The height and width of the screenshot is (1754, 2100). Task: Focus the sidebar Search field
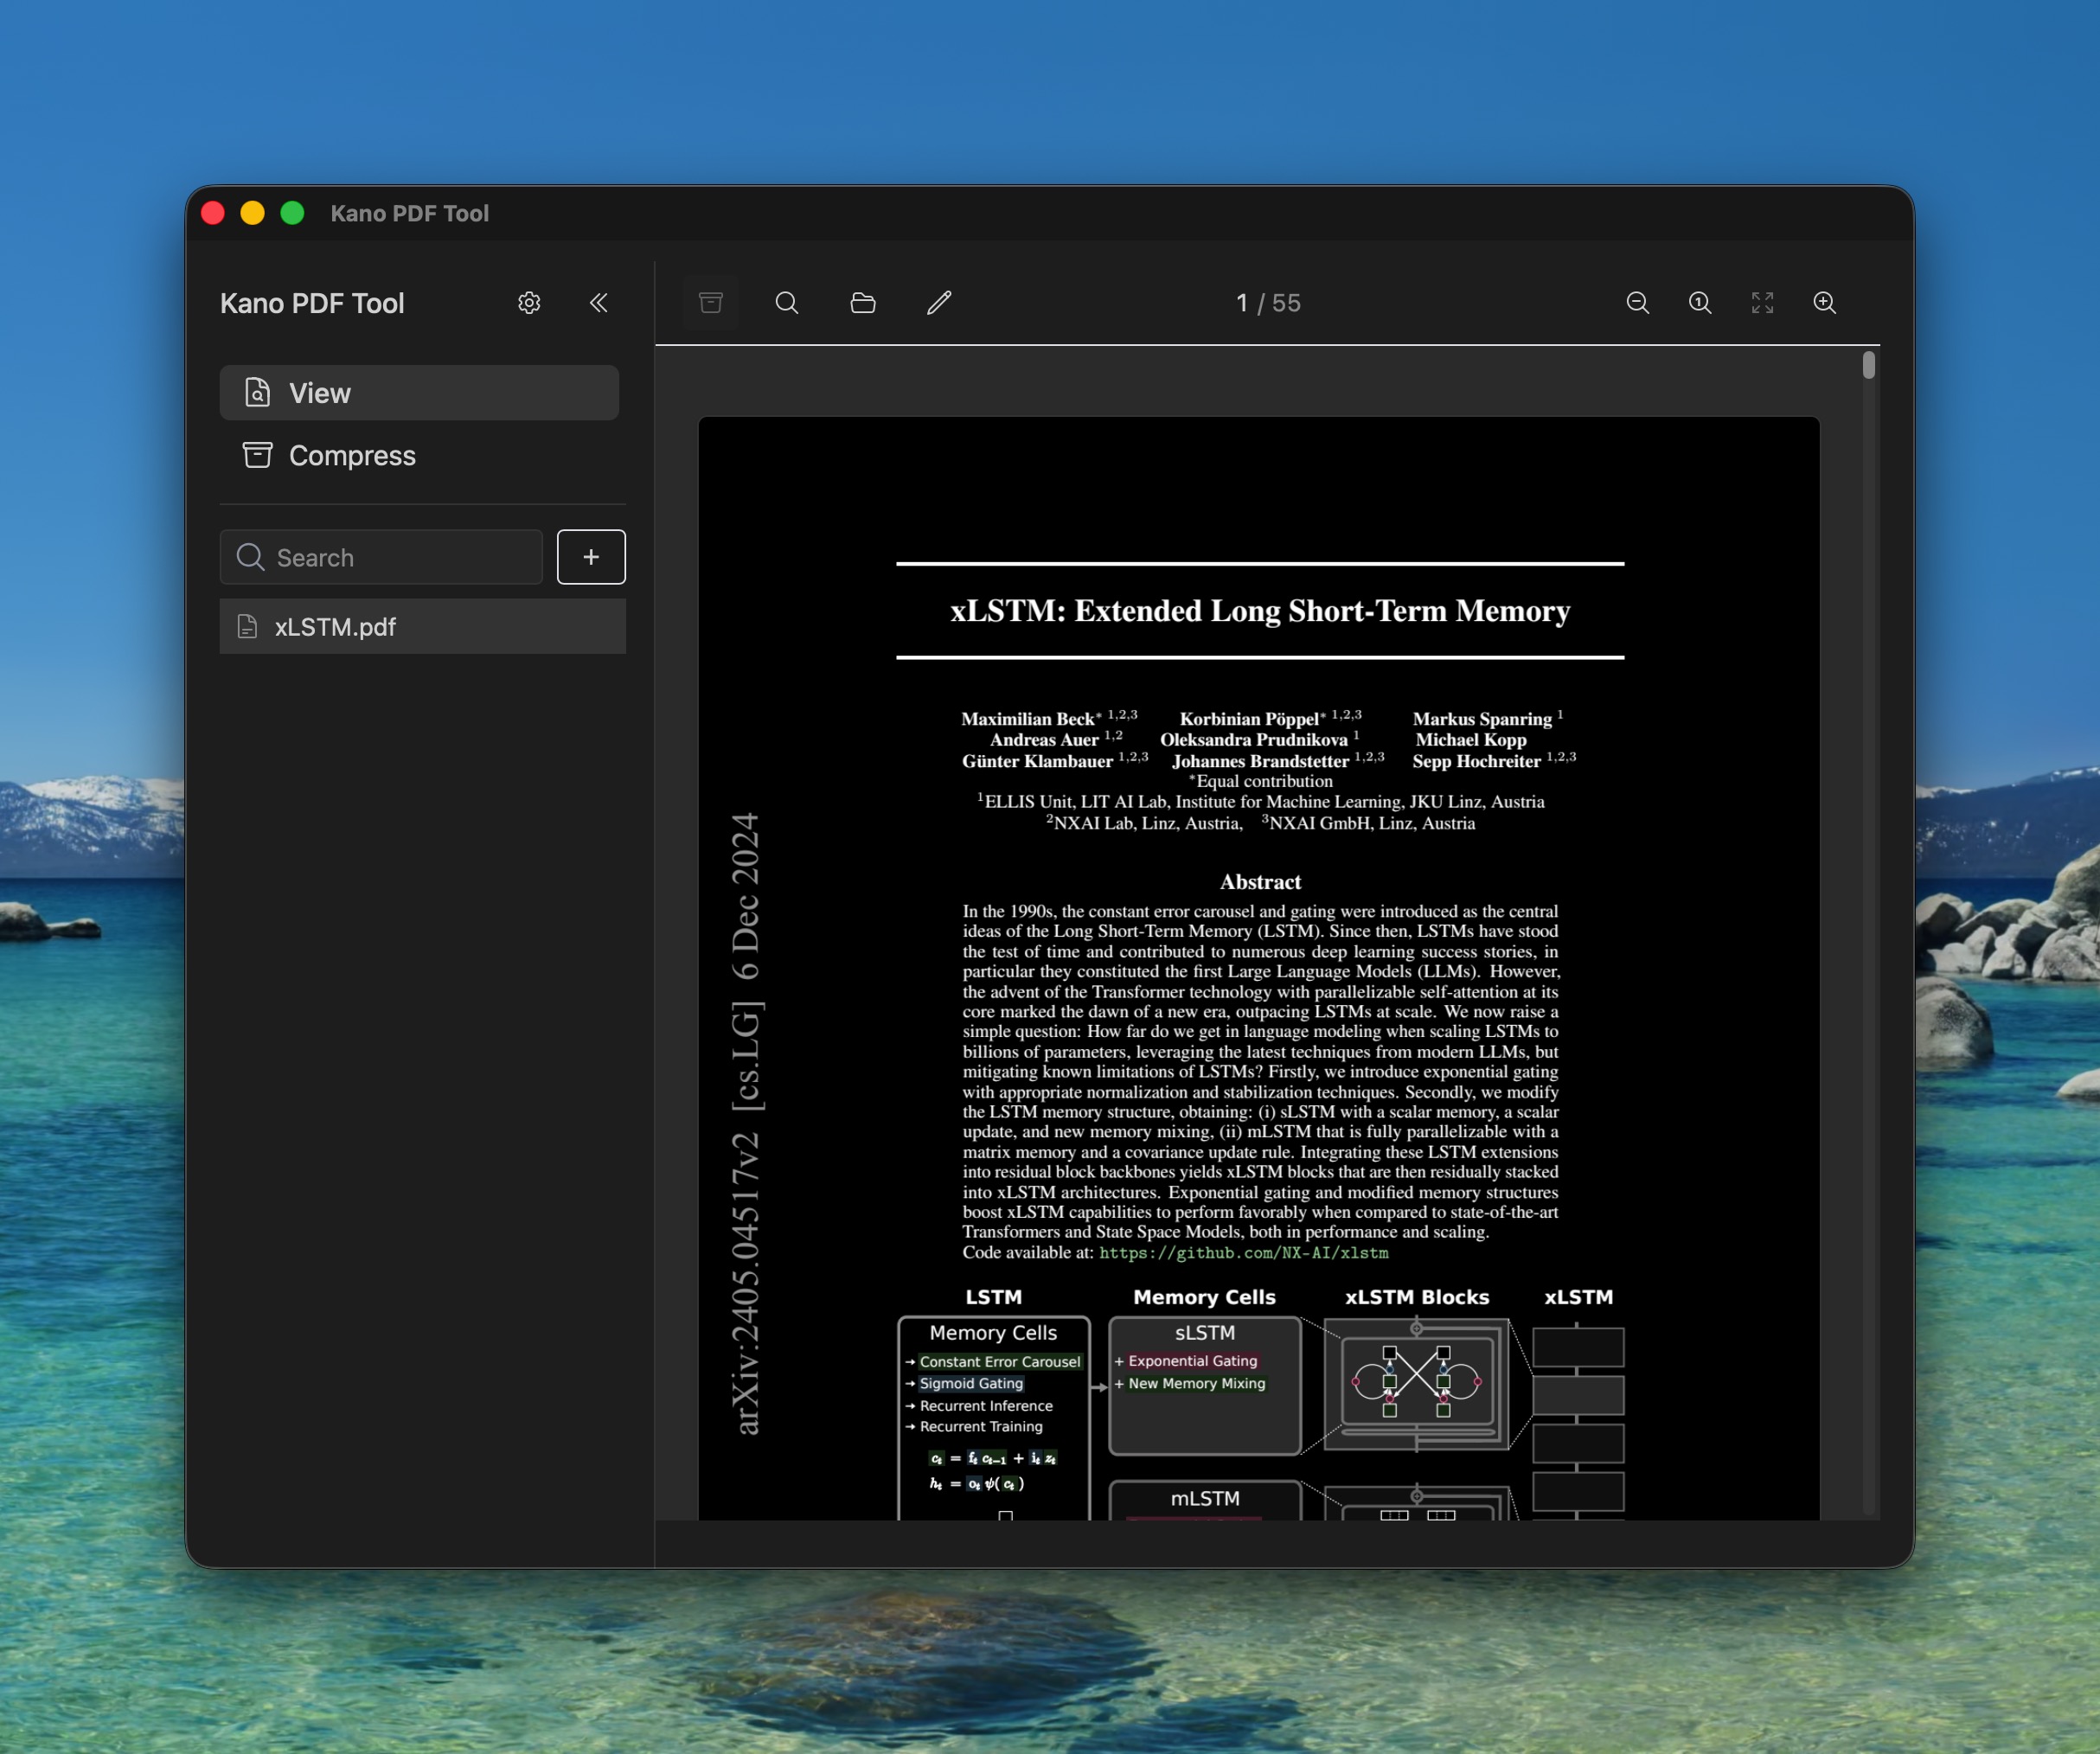pyautogui.click(x=381, y=557)
